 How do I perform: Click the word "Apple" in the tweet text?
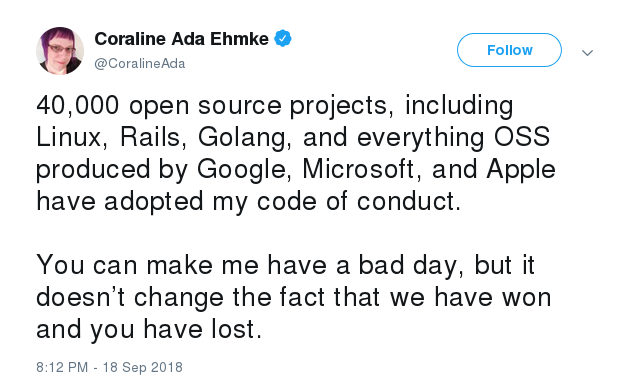click(521, 169)
